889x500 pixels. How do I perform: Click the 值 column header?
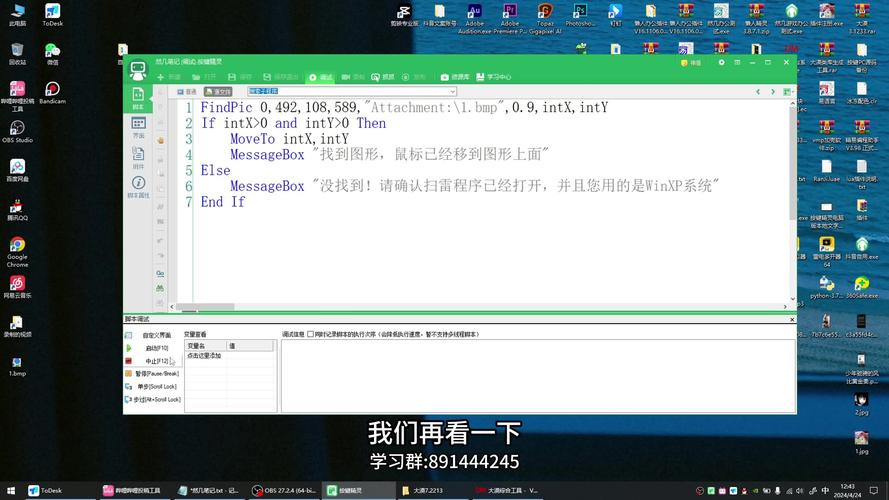point(250,346)
